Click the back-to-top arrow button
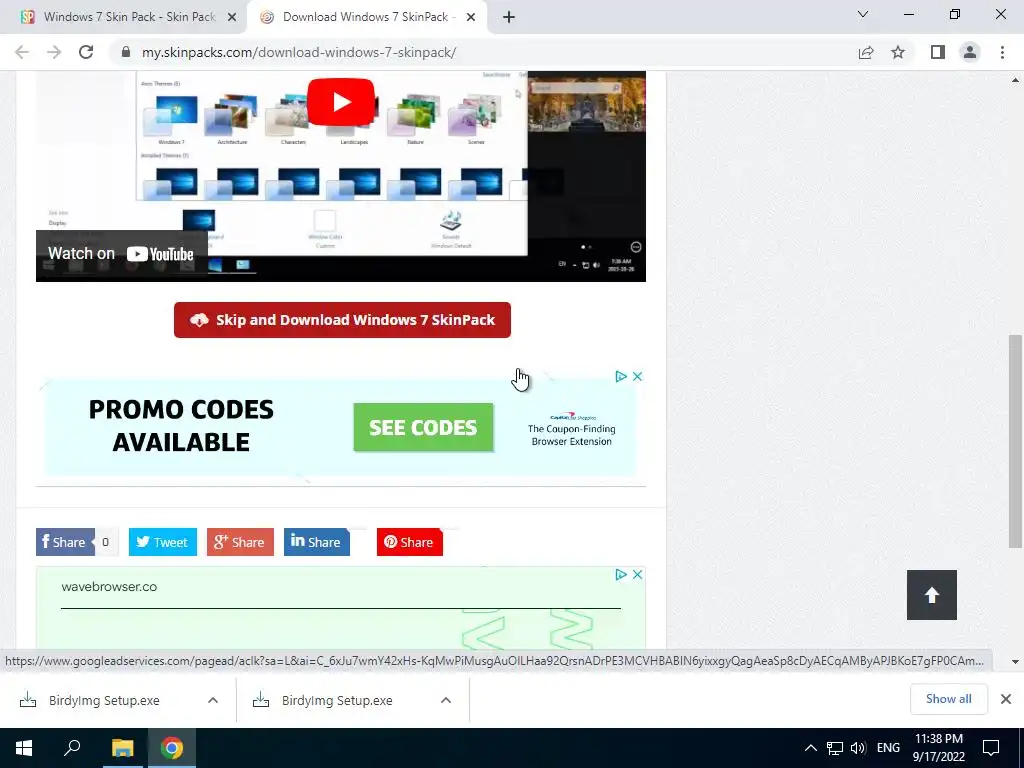The width and height of the screenshot is (1024, 768). [931, 595]
